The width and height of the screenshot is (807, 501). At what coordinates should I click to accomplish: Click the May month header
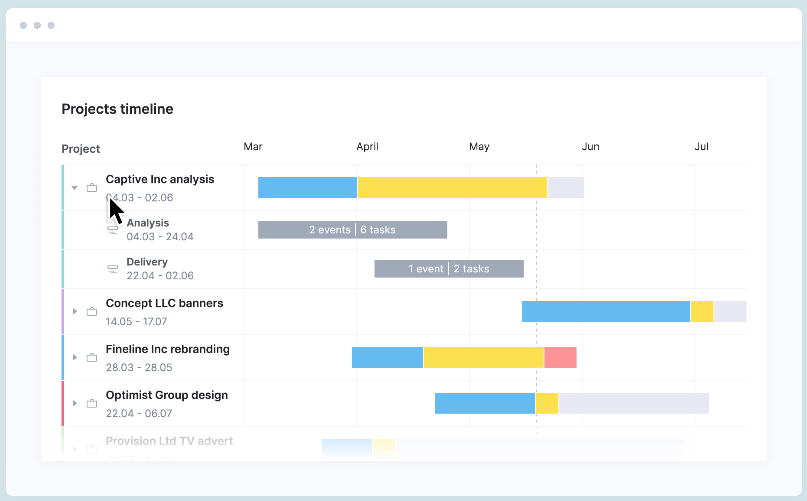[479, 147]
